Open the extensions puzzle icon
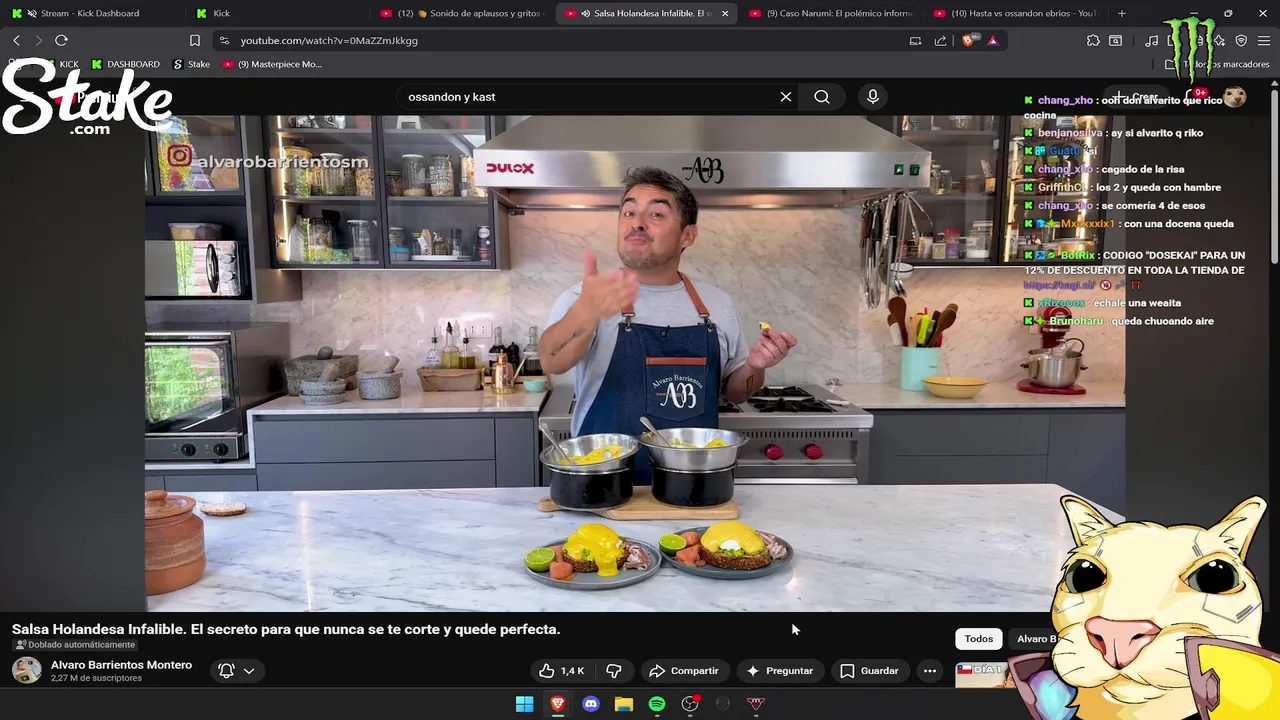1280x720 pixels. coord(1093,41)
